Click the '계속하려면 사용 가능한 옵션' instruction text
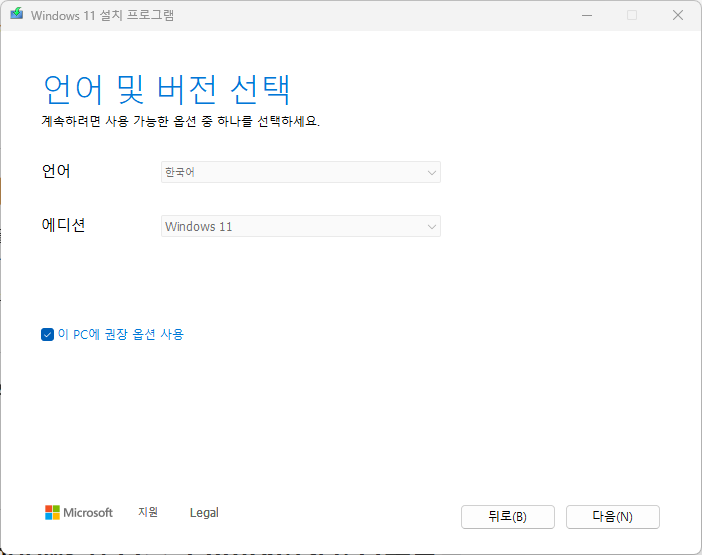This screenshot has height=555, width=702. (181, 121)
